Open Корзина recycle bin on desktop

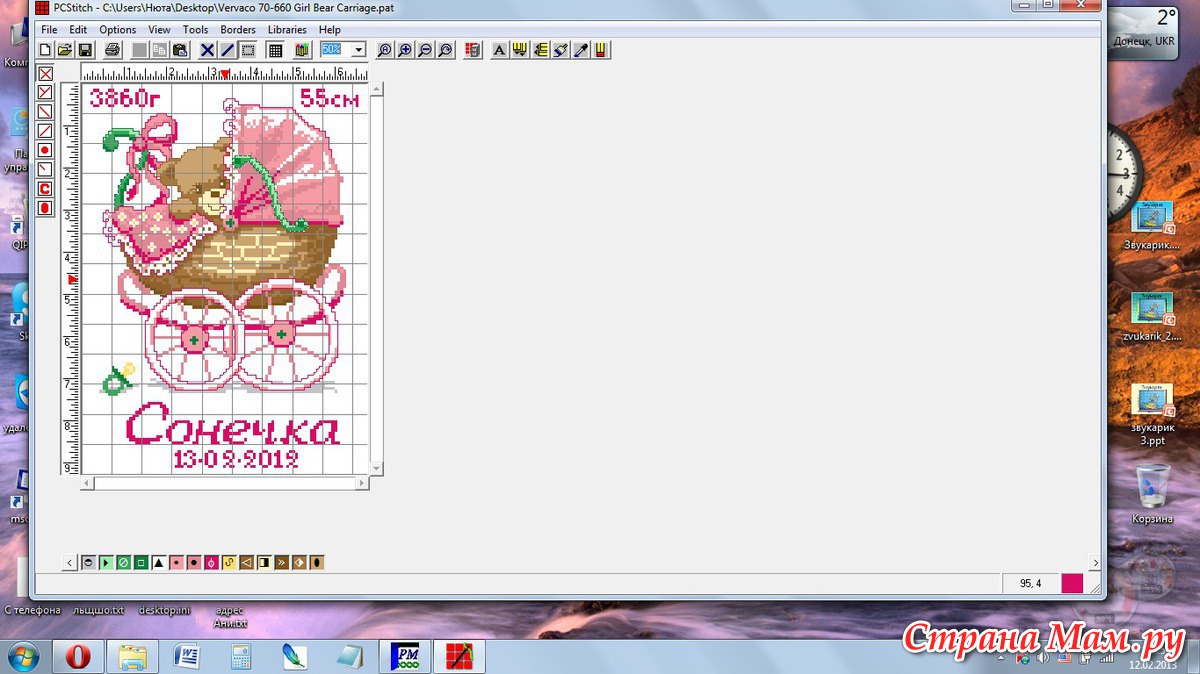pyautogui.click(x=1152, y=494)
